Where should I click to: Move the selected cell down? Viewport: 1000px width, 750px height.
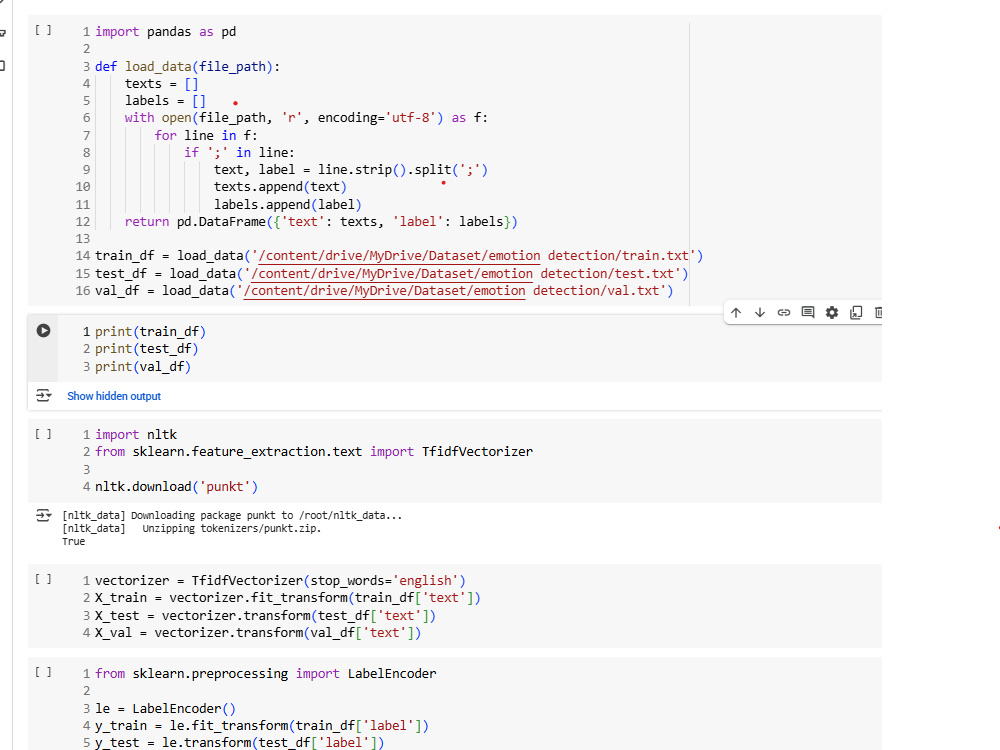coord(760,312)
